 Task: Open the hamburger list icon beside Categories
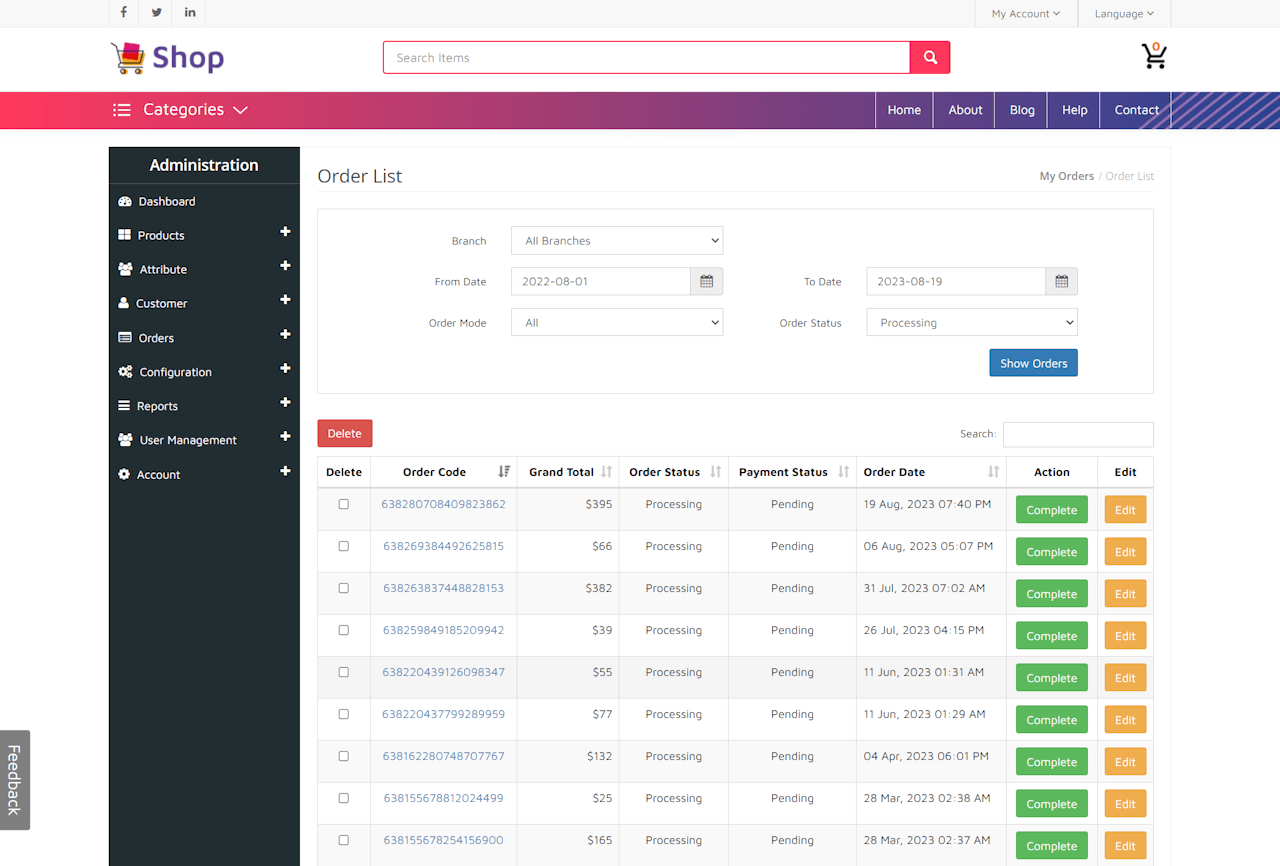point(122,110)
